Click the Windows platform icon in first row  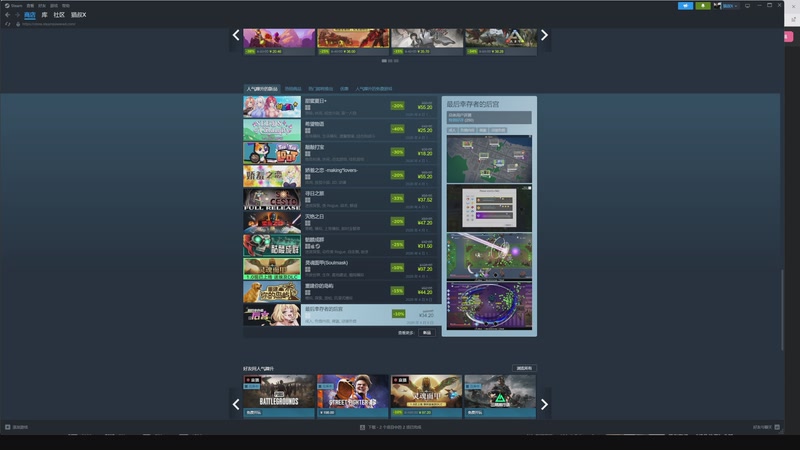(308, 108)
